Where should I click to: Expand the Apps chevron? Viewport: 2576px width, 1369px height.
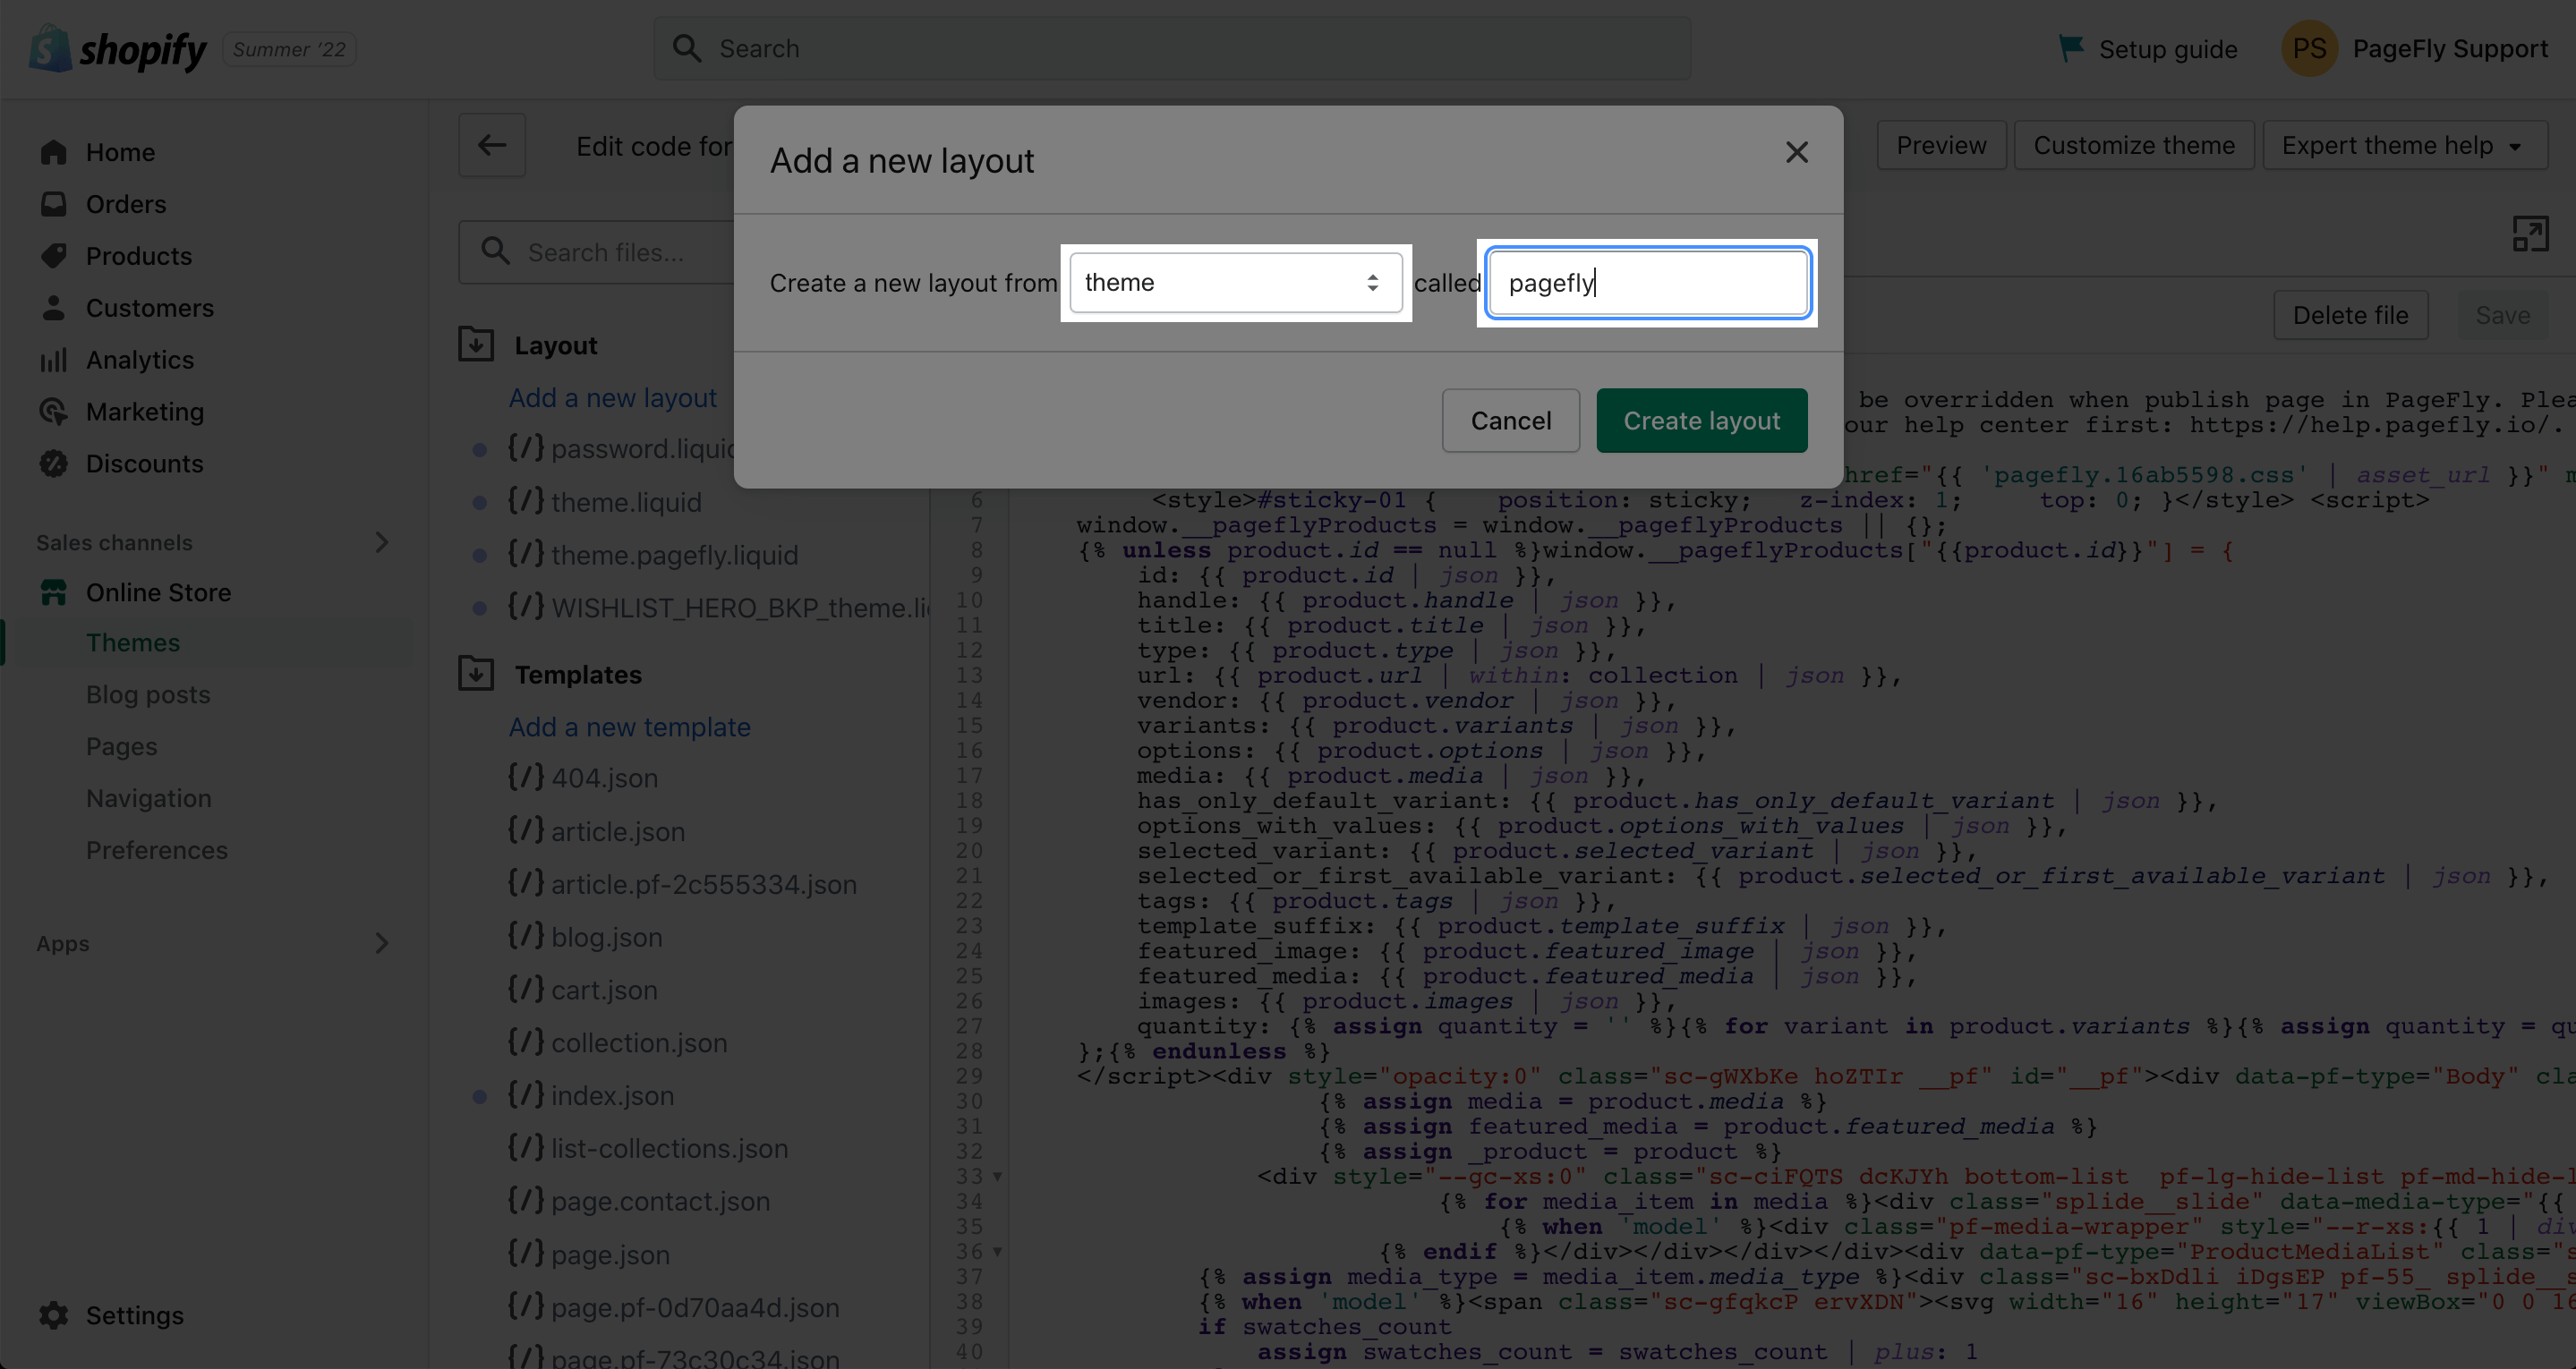coord(381,943)
